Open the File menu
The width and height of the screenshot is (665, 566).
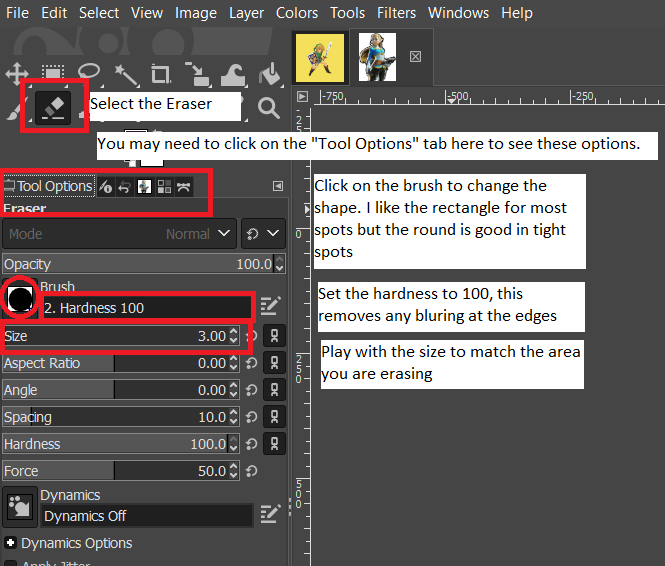tap(17, 13)
